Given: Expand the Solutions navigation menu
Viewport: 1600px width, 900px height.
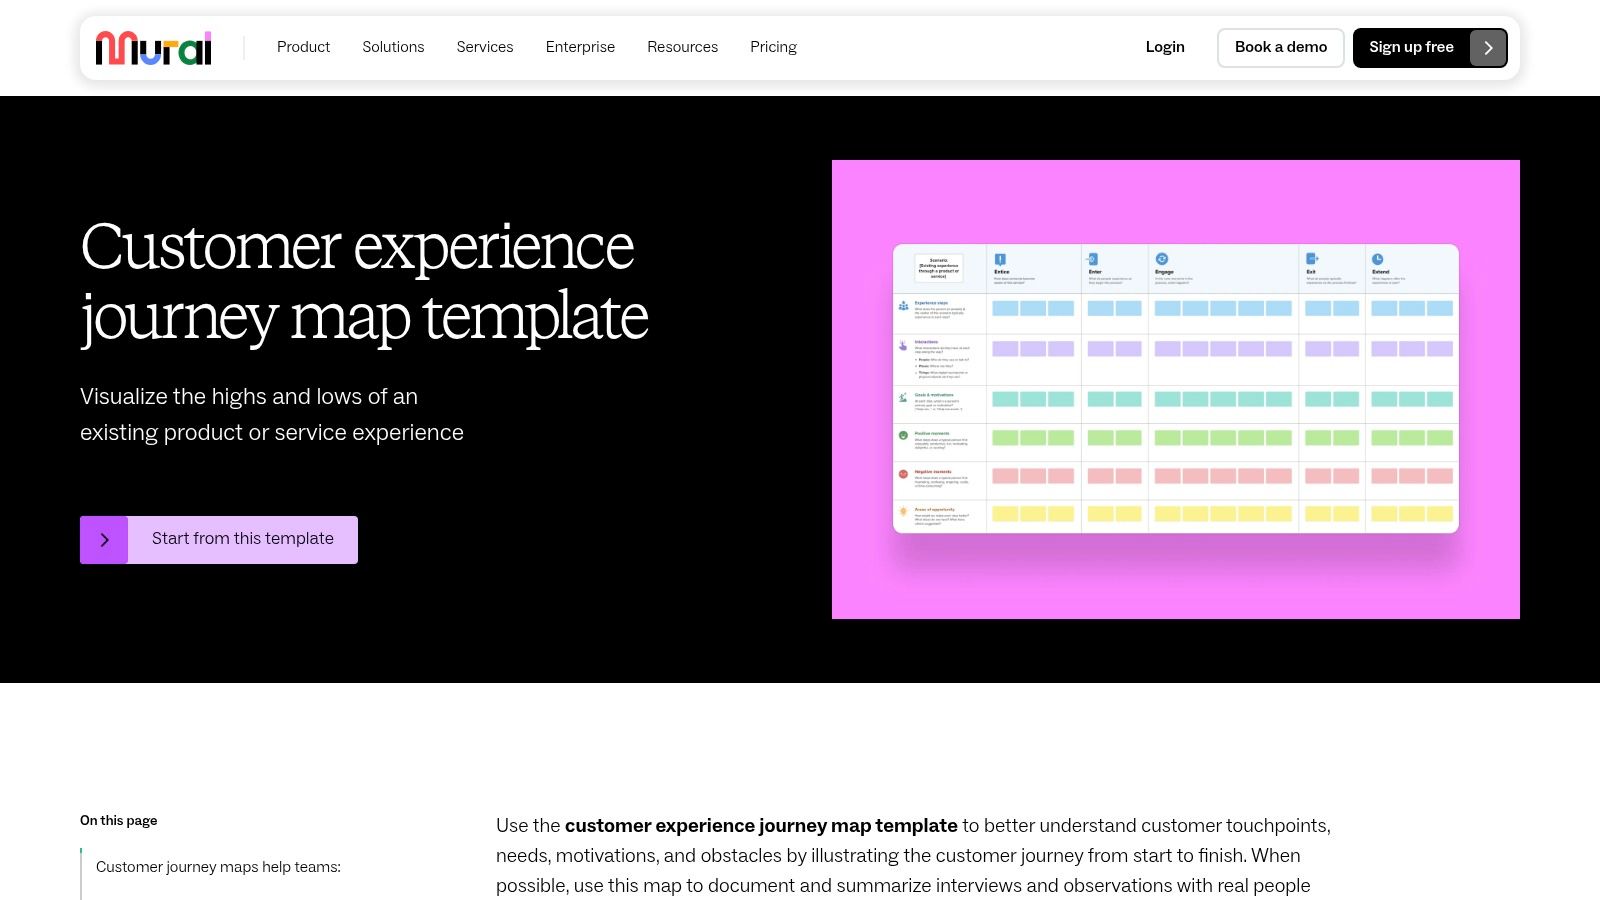Looking at the screenshot, I should click(393, 47).
